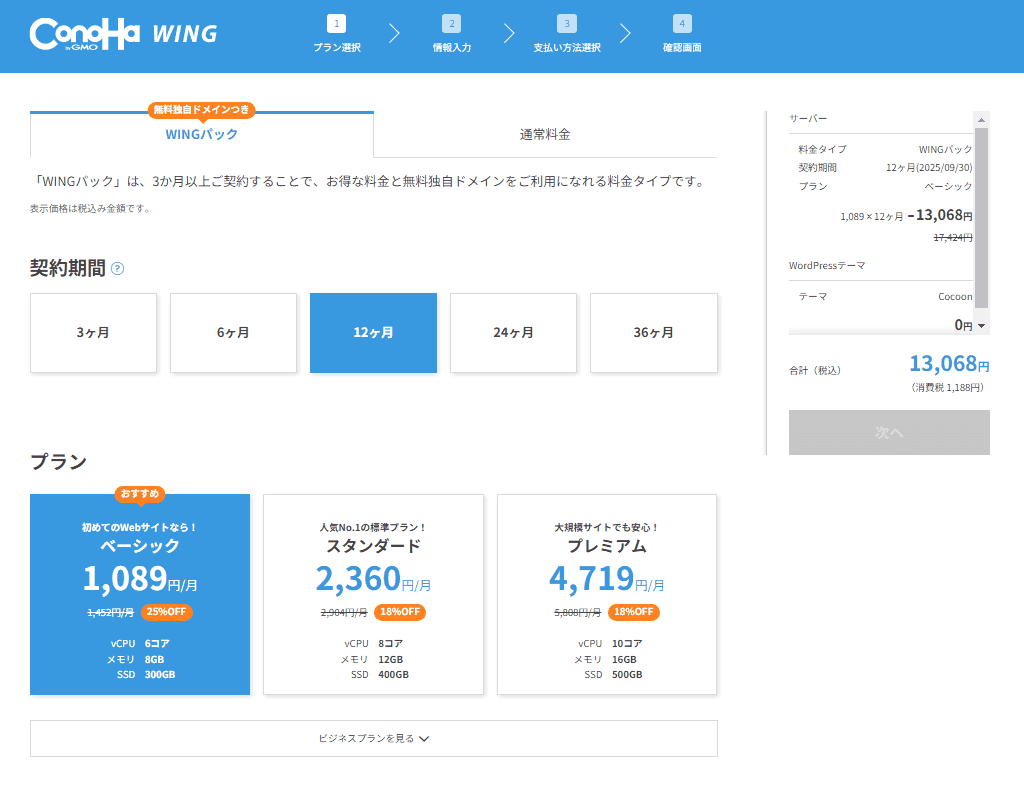This screenshot has height=786, width=1024.
Task: Expand ビジネスプランを見る section
Action: point(374,738)
